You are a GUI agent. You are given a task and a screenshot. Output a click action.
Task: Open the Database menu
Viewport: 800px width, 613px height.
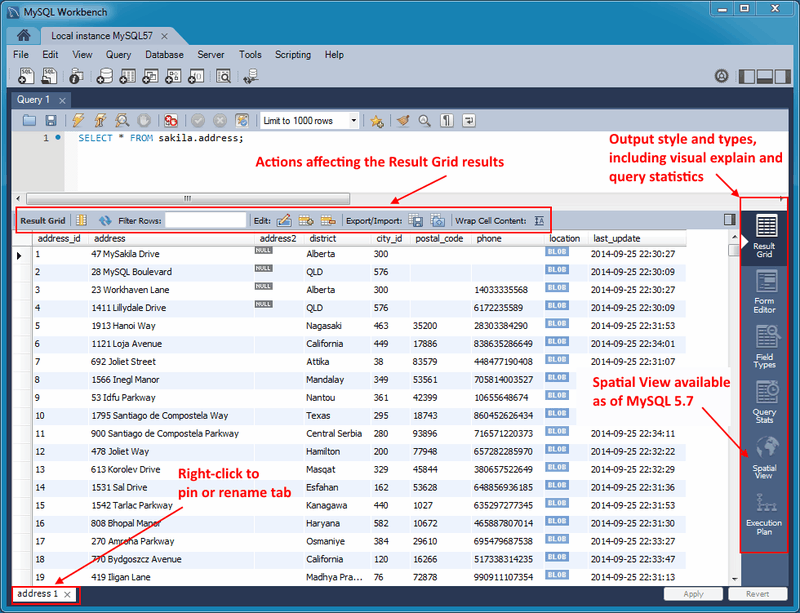[164, 55]
